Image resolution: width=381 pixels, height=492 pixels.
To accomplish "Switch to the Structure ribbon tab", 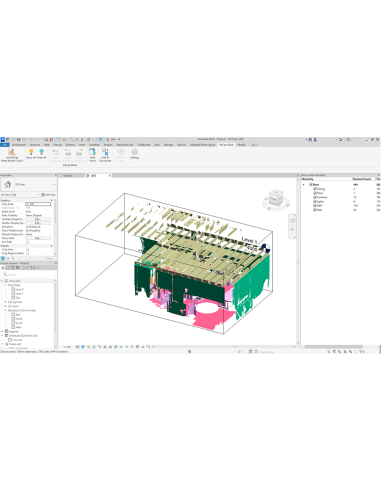I will pyautogui.click(x=35, y=145).
